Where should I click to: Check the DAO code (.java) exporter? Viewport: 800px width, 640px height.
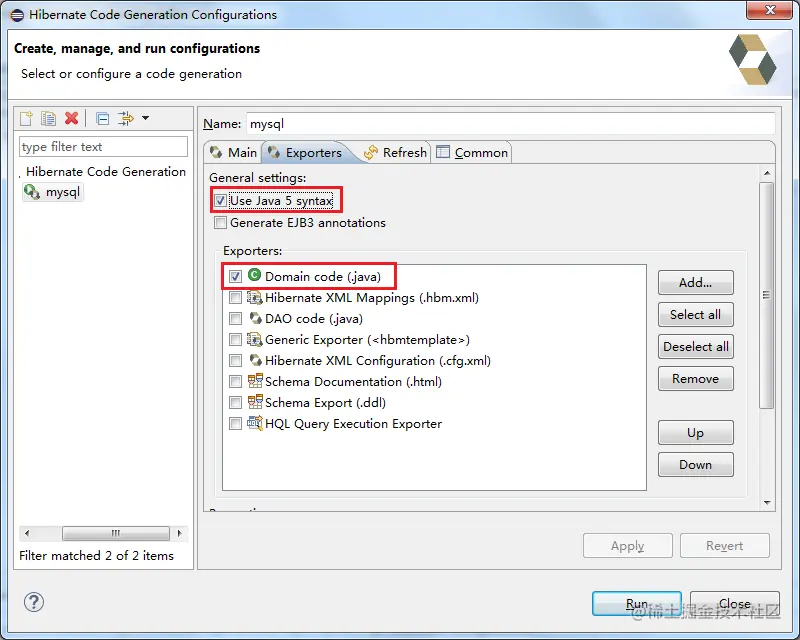236,318
